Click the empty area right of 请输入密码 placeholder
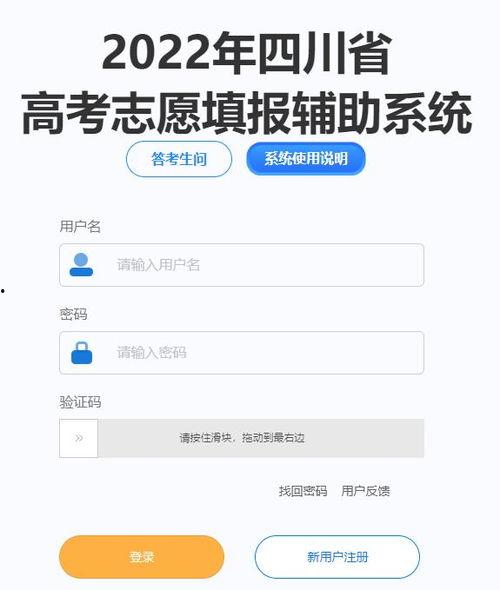Image resolution: width=500 pixels, height=590 pixels. (305, 353)
